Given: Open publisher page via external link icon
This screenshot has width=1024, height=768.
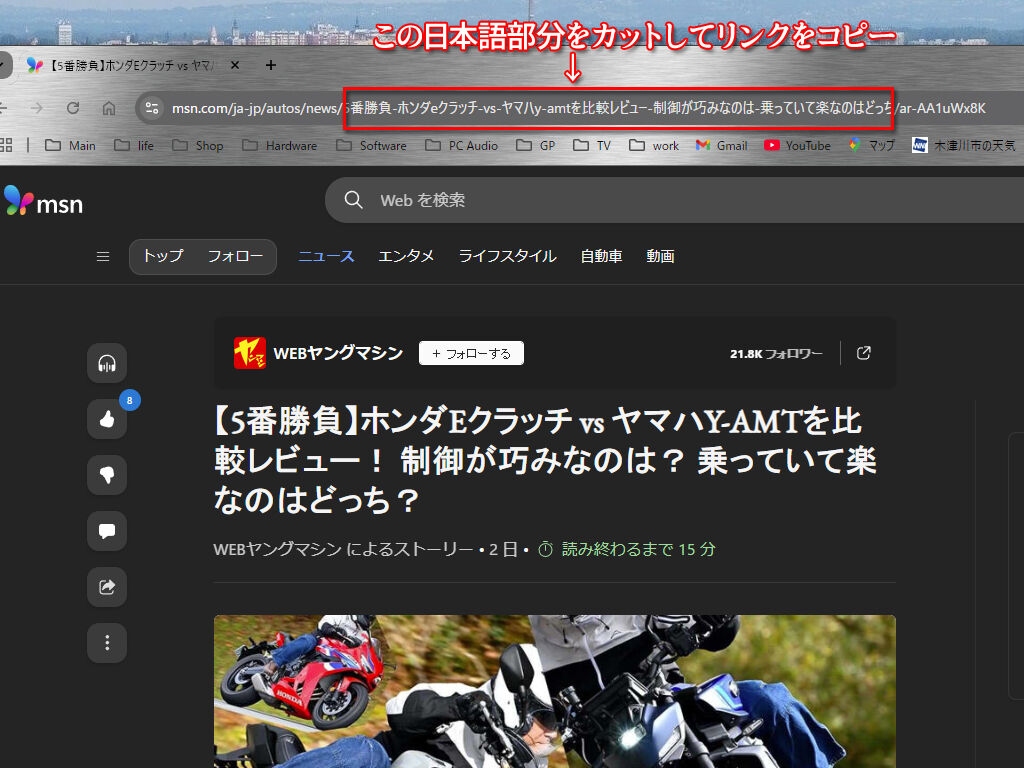Looking at the screenshot, I should [864, 353].
